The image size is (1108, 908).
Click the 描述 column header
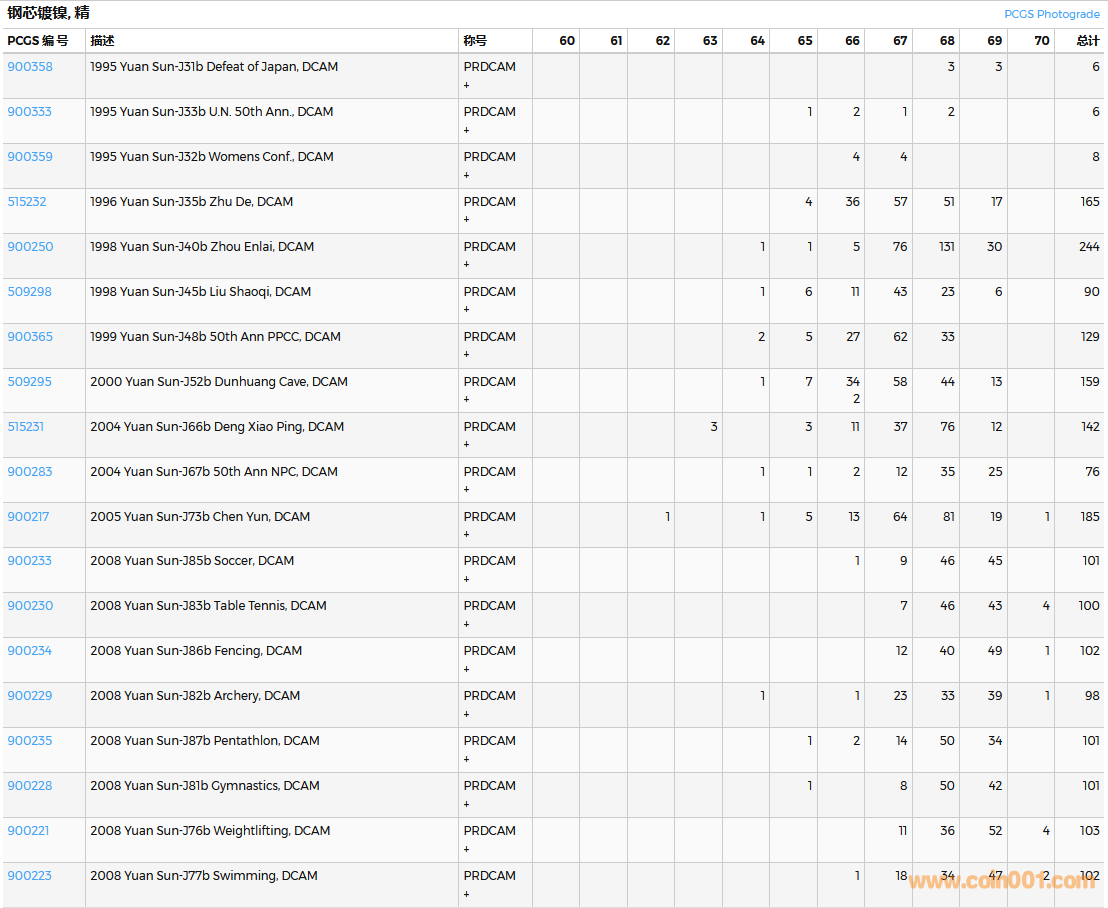pos(102,41)
